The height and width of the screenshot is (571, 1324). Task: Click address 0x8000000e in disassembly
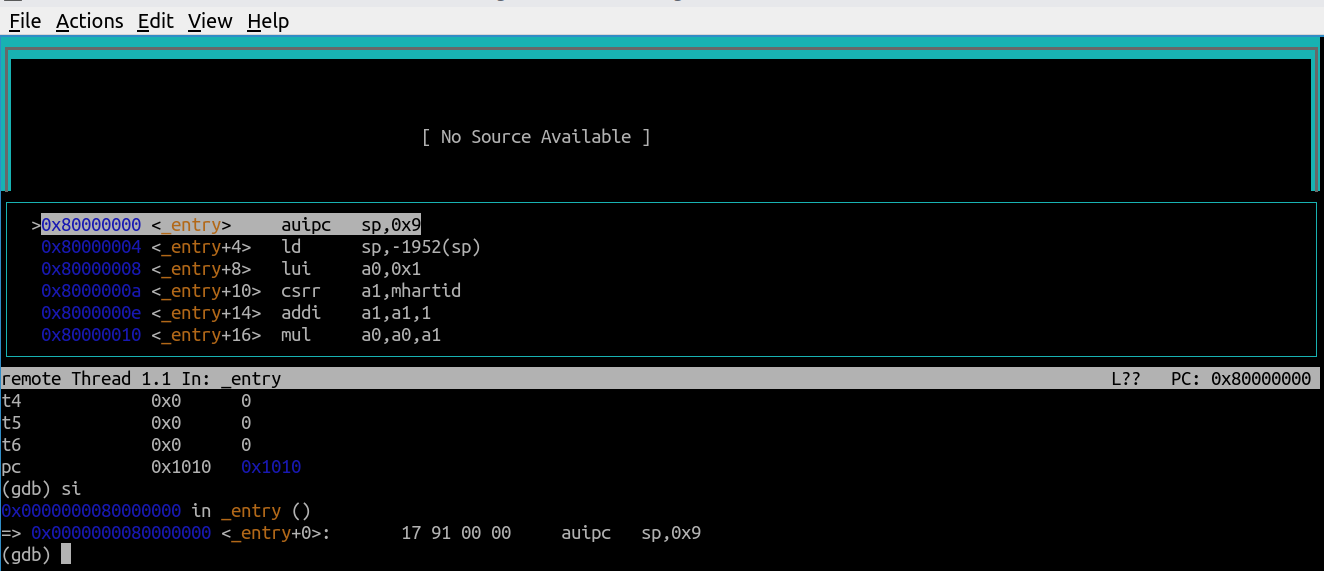coord(91,313)
